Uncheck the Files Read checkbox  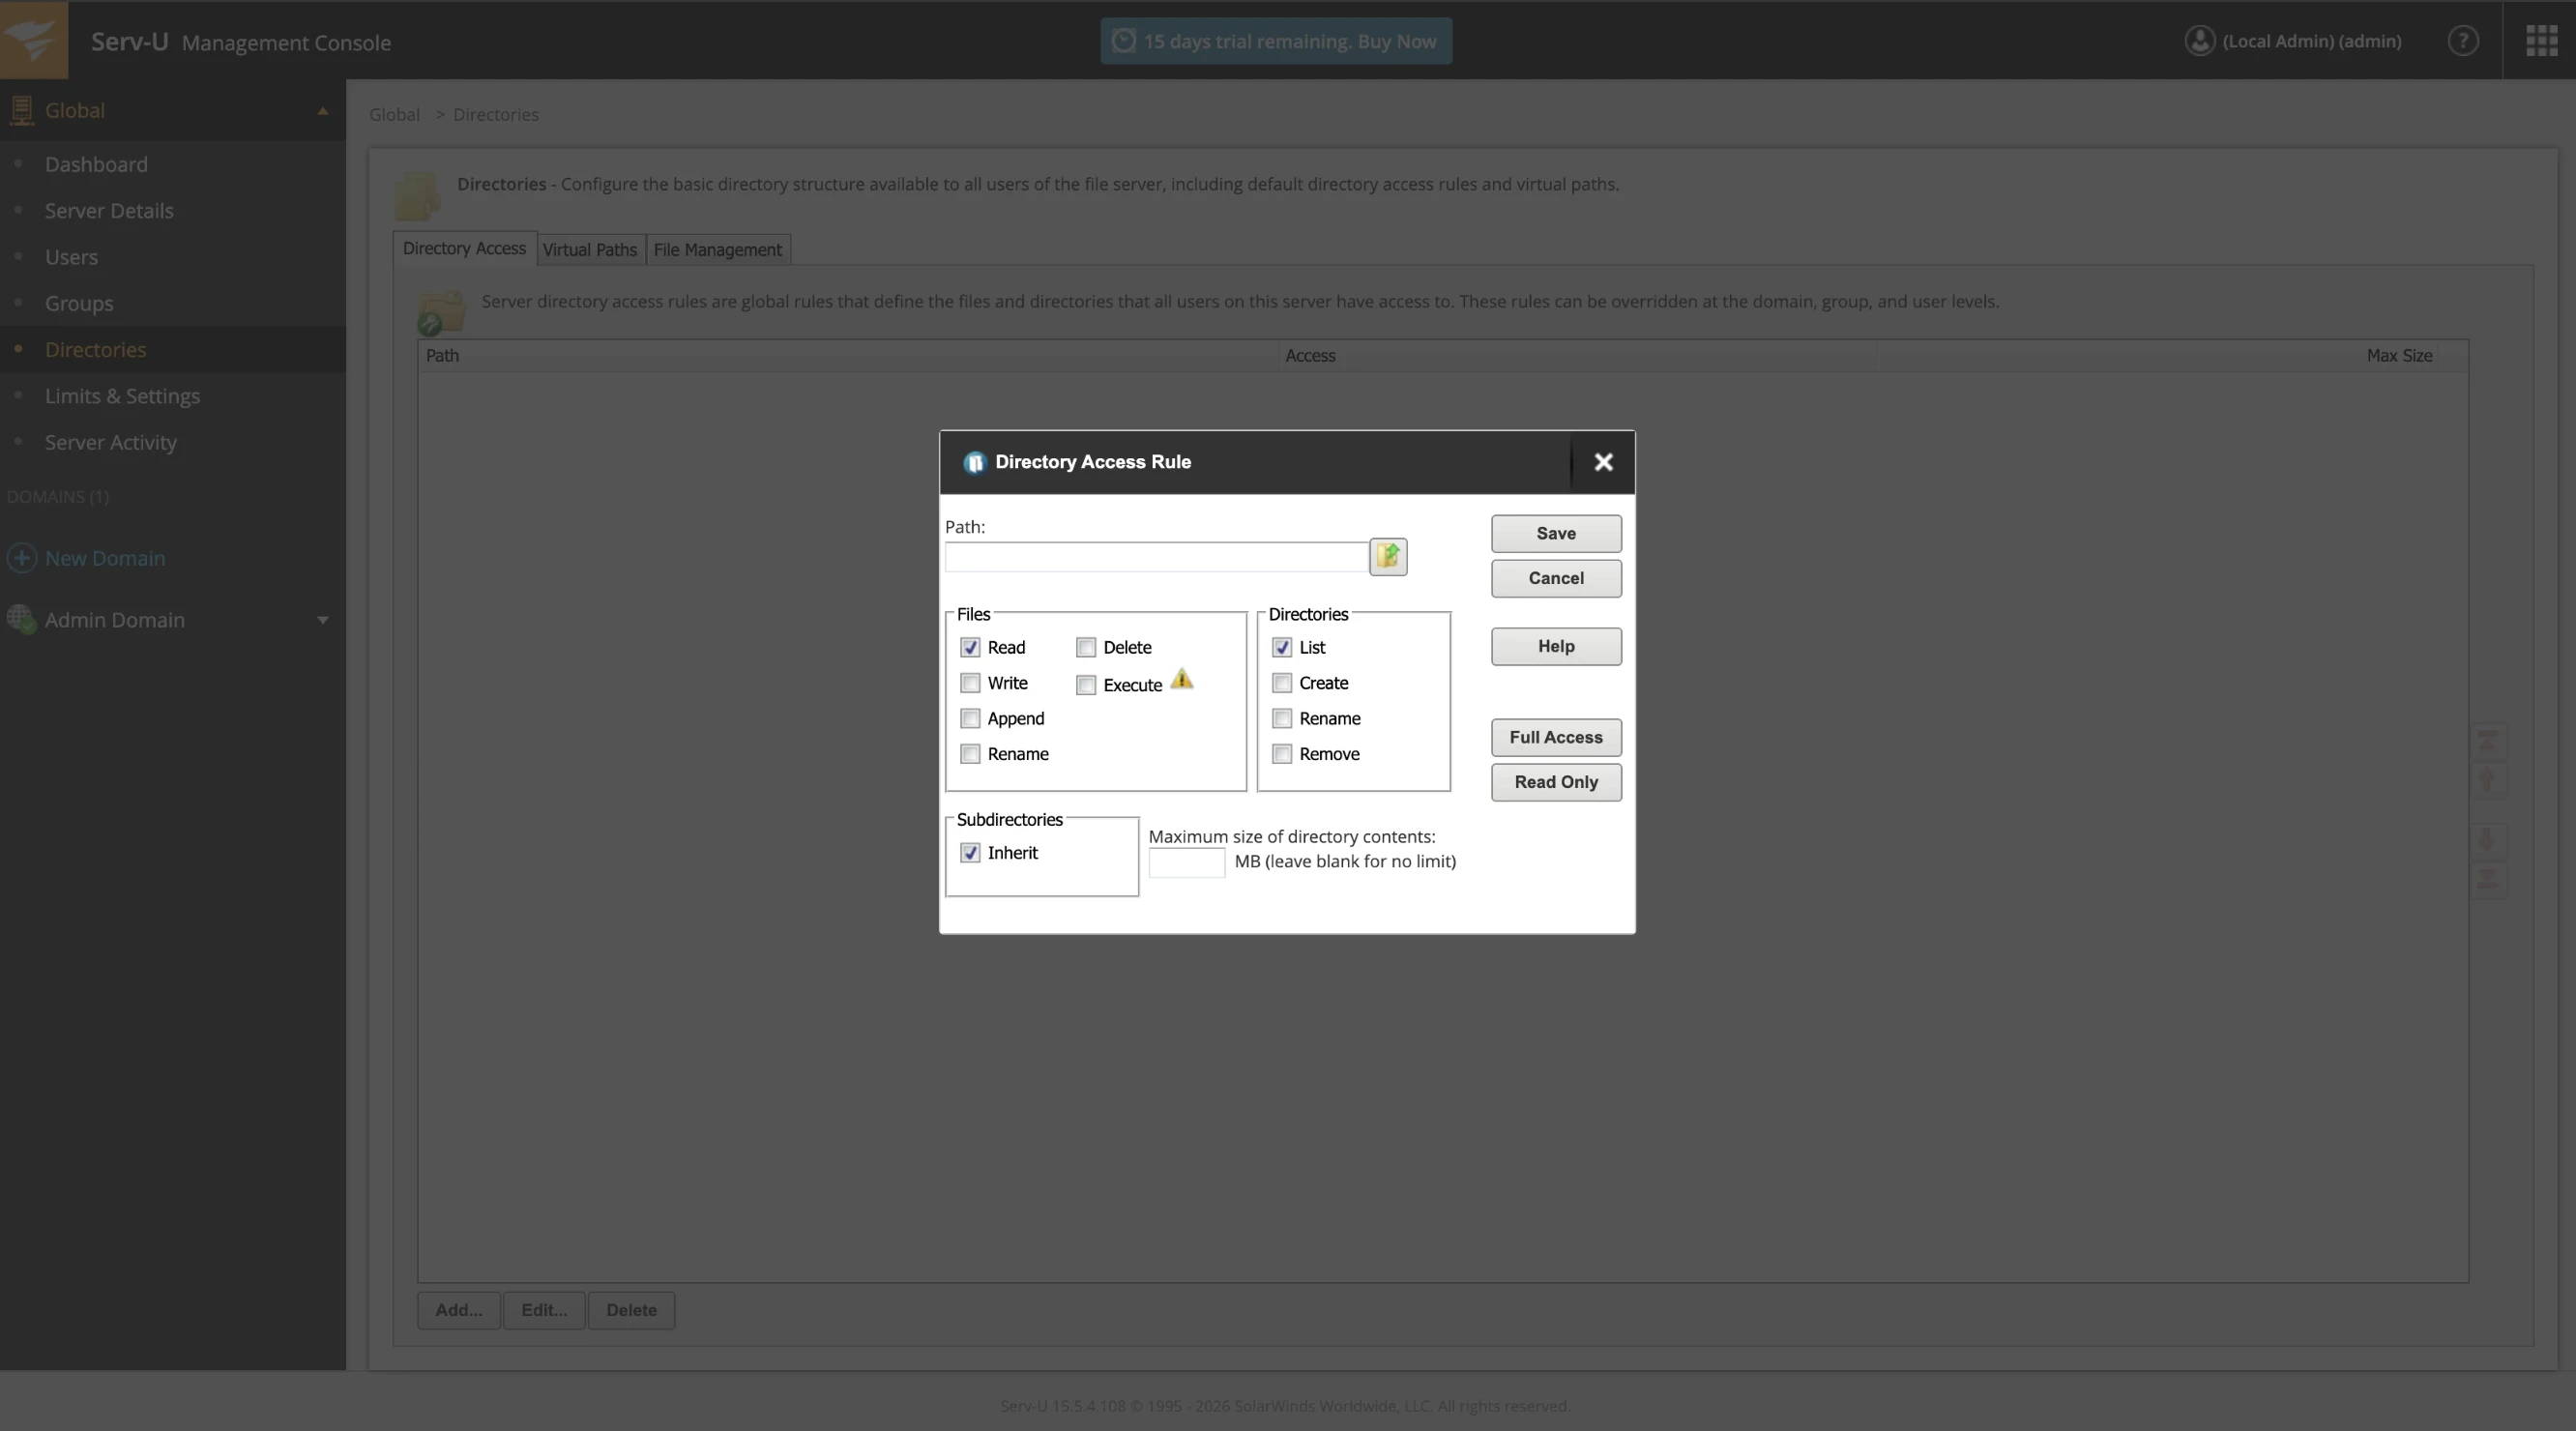click(x=970, y=648)
